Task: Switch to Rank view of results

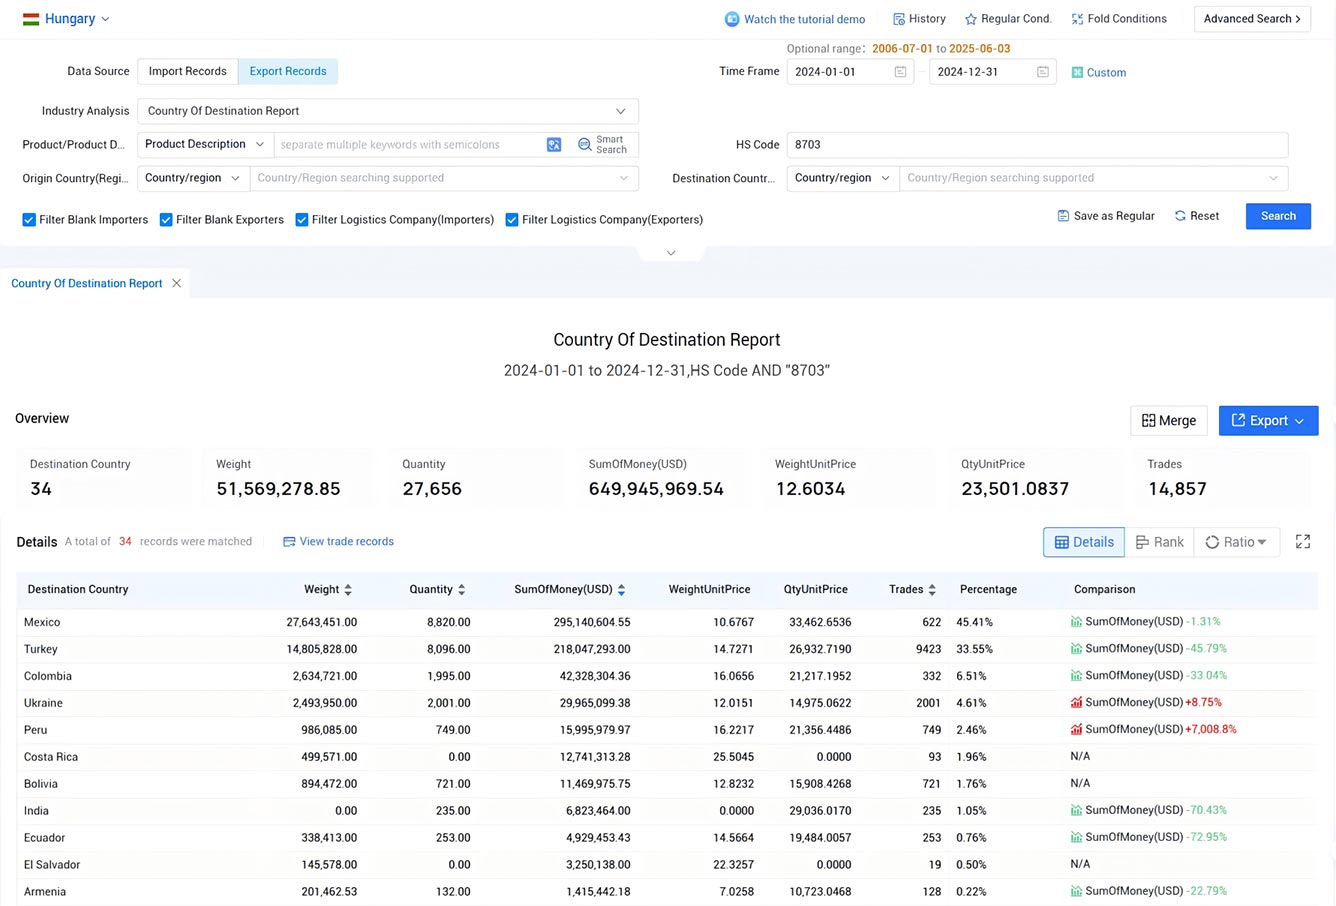Action: point(1159,541)
